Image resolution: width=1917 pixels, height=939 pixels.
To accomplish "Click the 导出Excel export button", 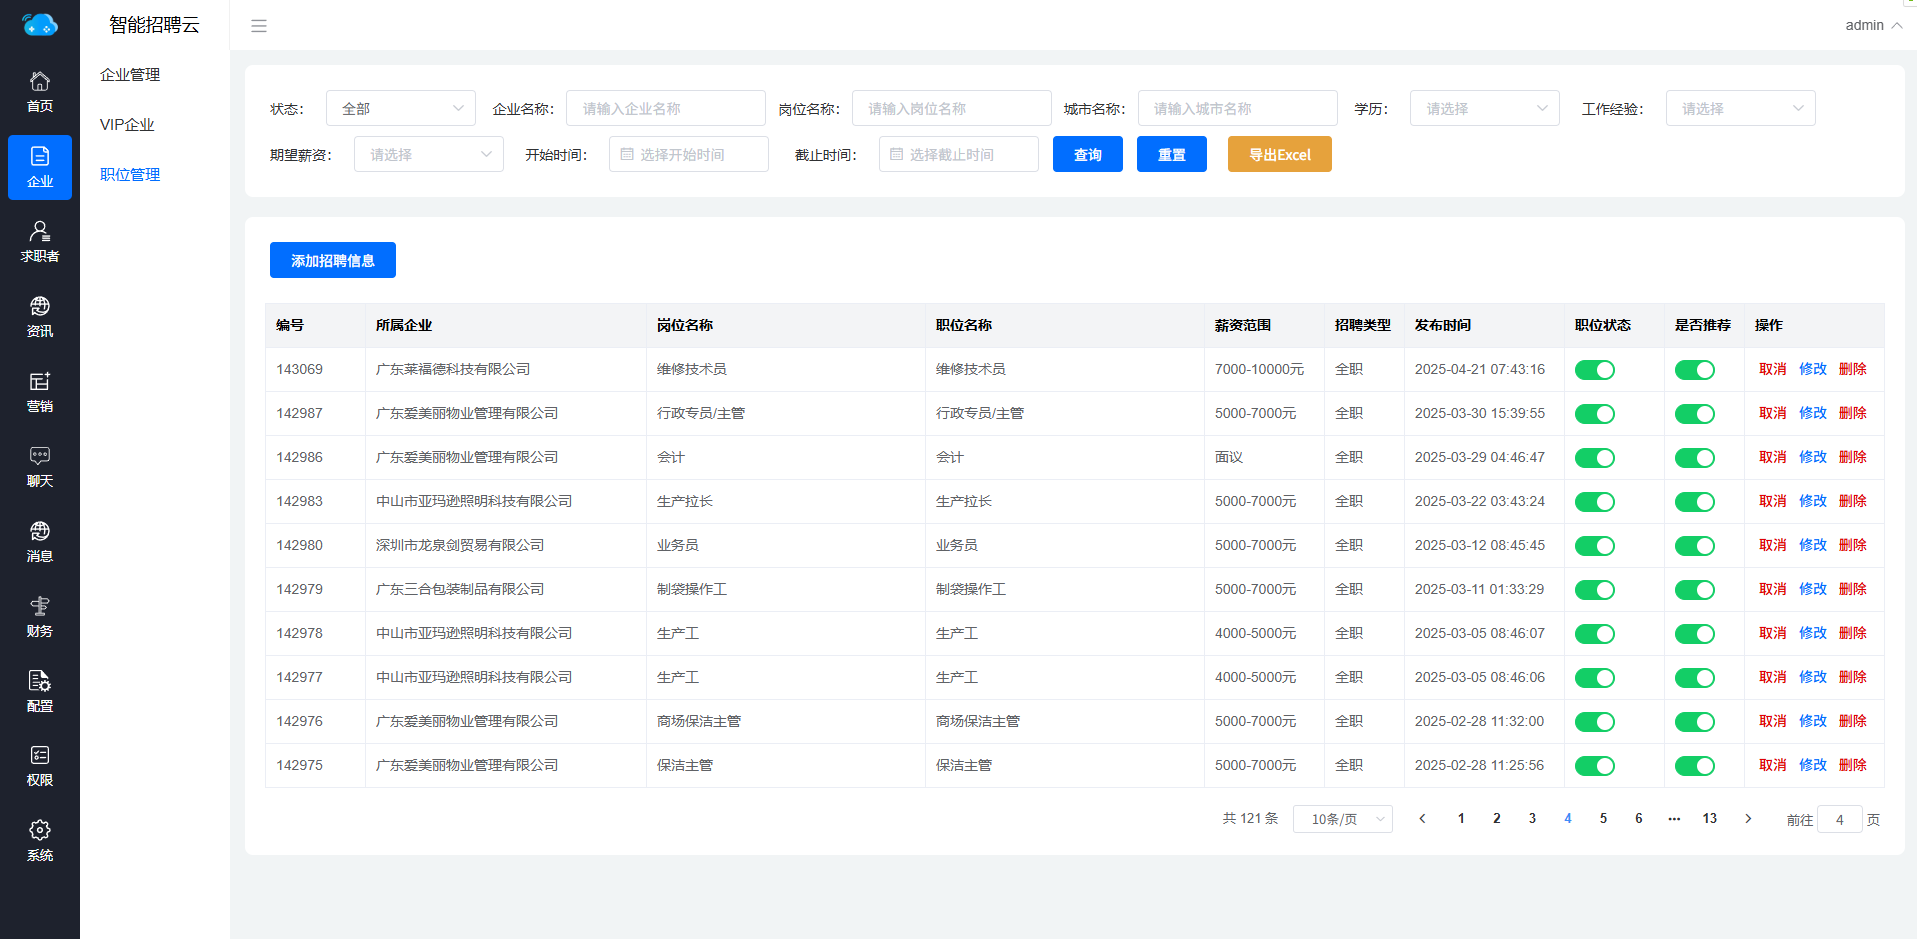I will coord(1280,154).
